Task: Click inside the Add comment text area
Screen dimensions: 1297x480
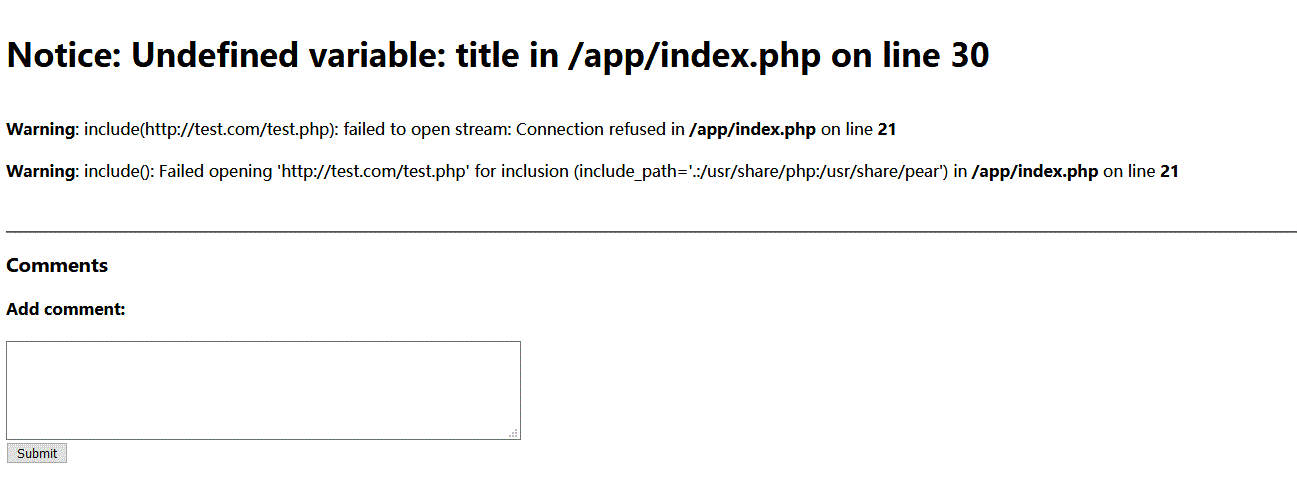Action: 263,389
